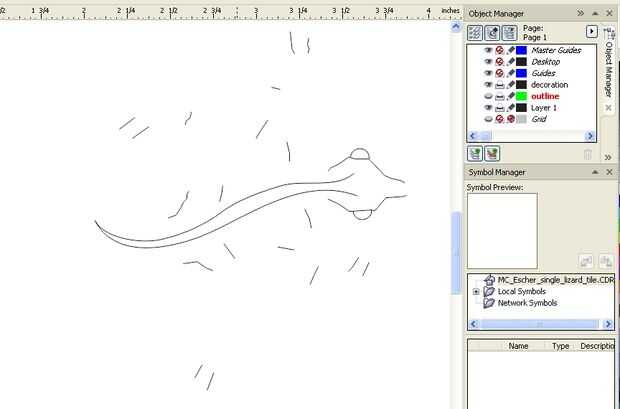Screen dimensions: 620x409
Task: Click Edit Symbol icon under preview
Action: [606, 261]
